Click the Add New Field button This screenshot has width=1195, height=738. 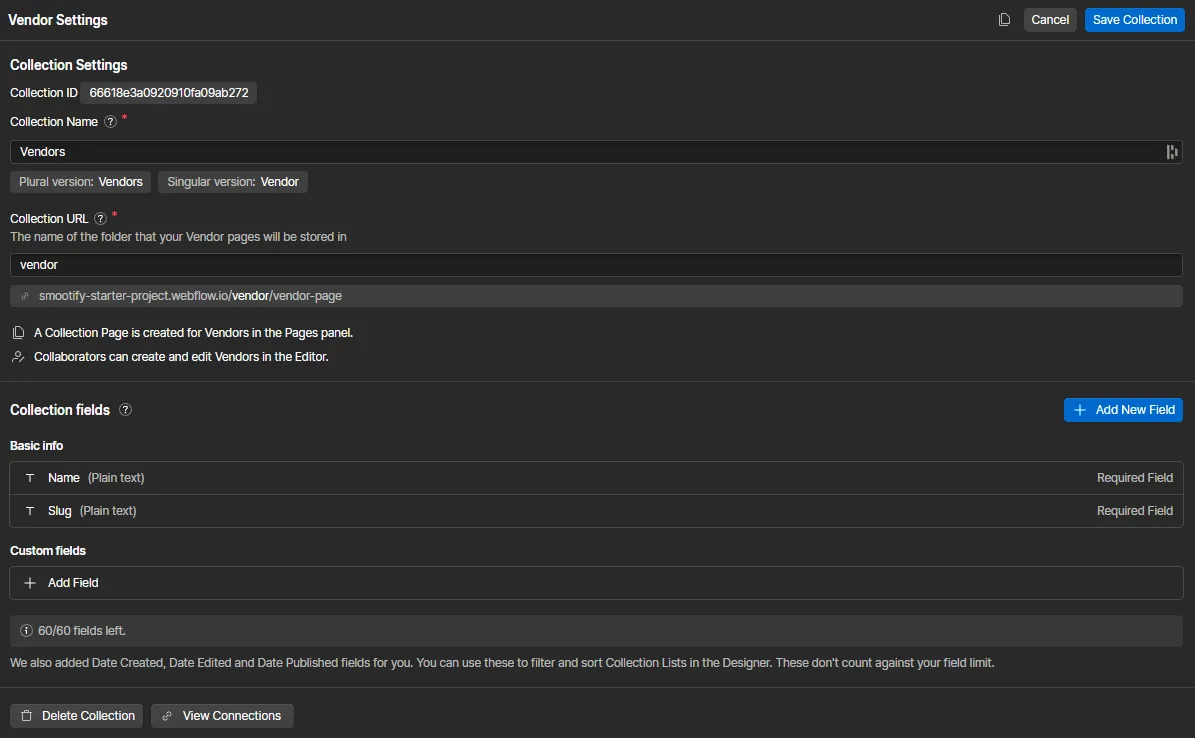pyautogui.click(x=1123, y=410)
